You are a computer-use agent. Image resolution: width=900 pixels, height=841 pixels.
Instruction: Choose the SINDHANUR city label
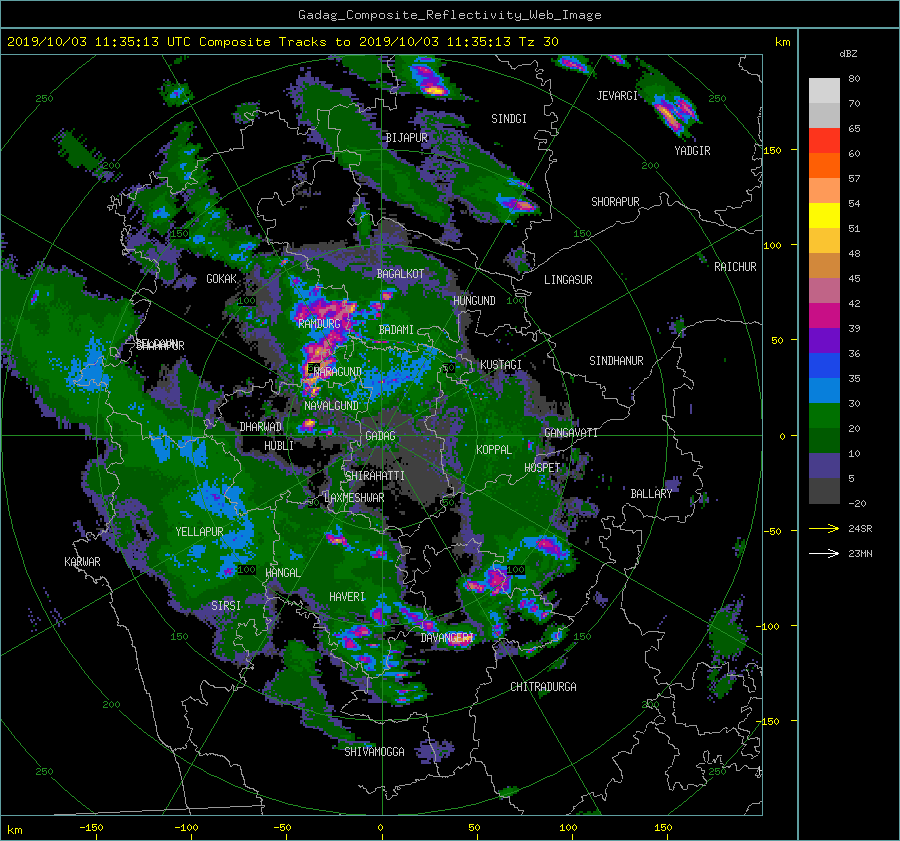click(616, 361)
